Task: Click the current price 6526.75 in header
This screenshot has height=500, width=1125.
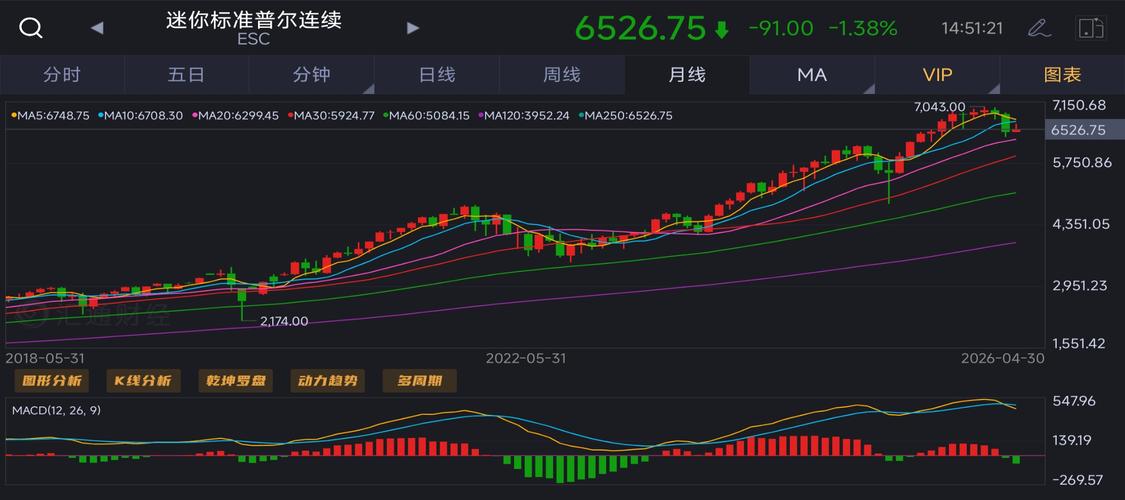Action: (x=641, y=29)
